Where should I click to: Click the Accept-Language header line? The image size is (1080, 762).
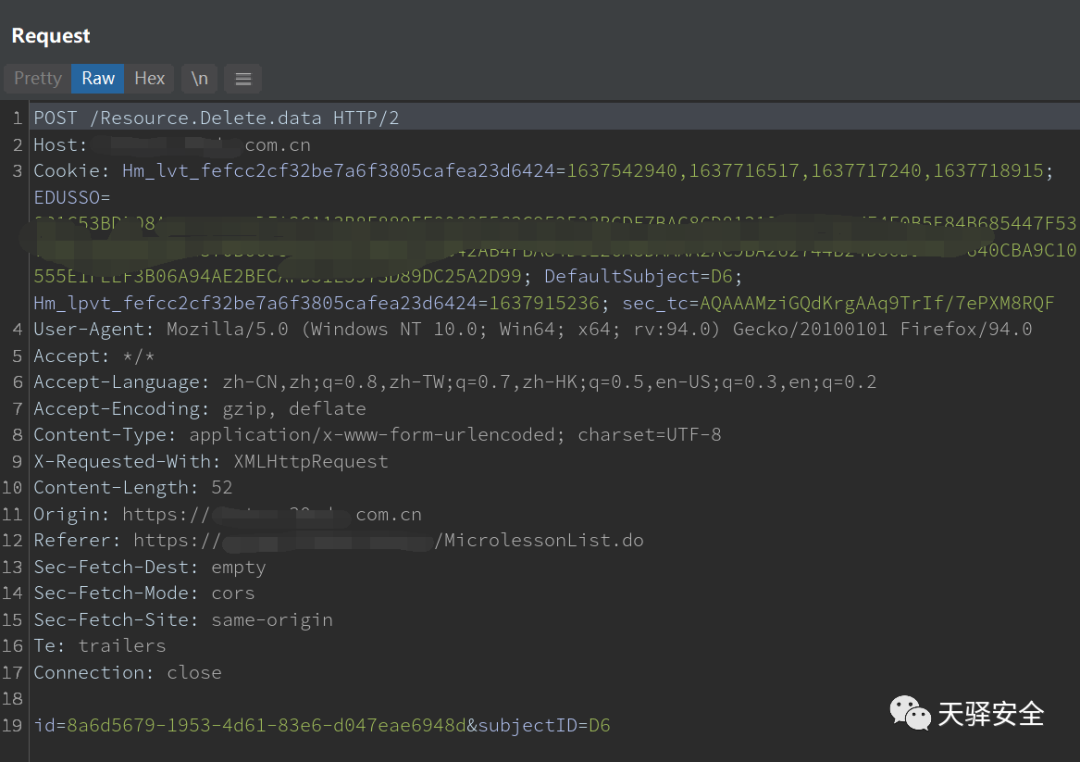point(455,382)
